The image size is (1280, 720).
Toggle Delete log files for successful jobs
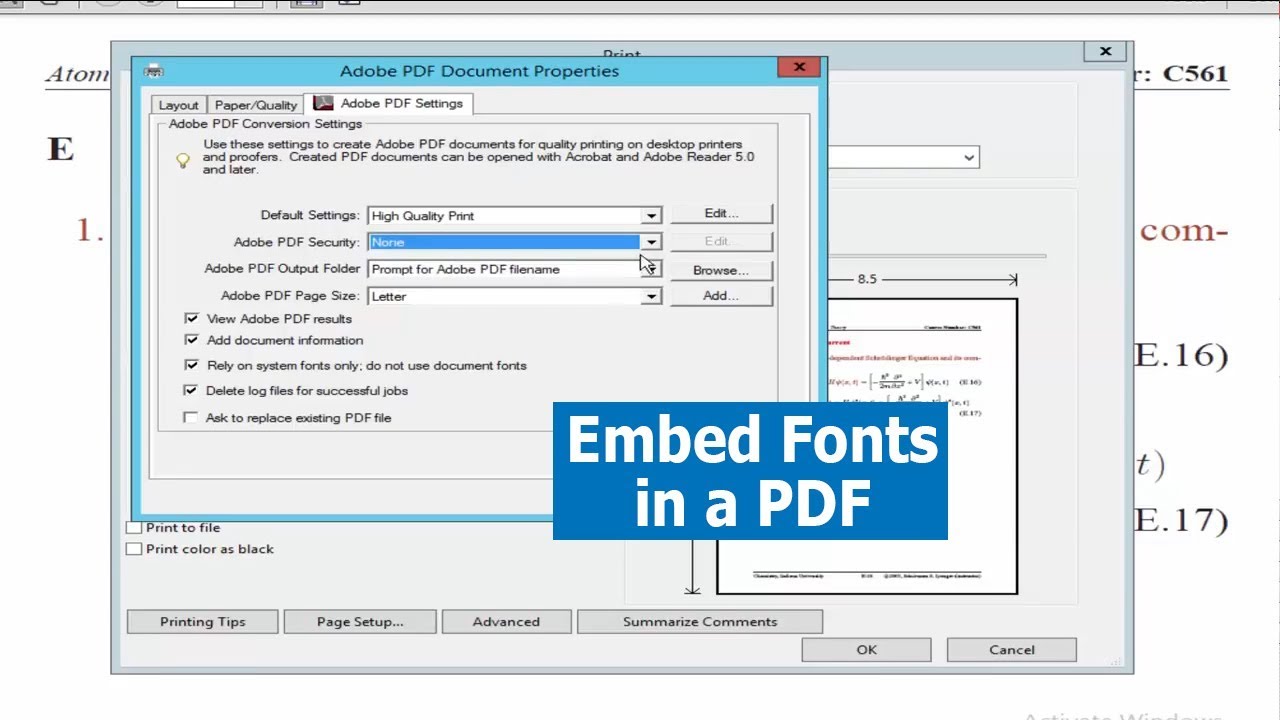191,390
